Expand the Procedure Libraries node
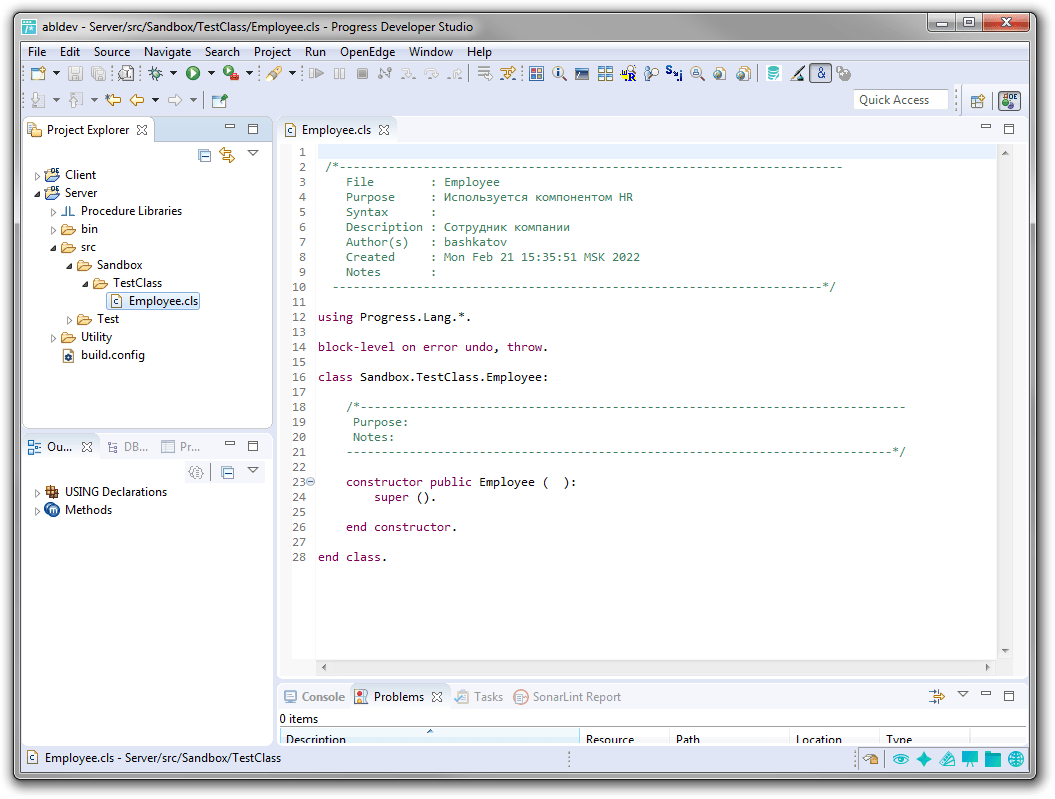 (x=53, y=212)
